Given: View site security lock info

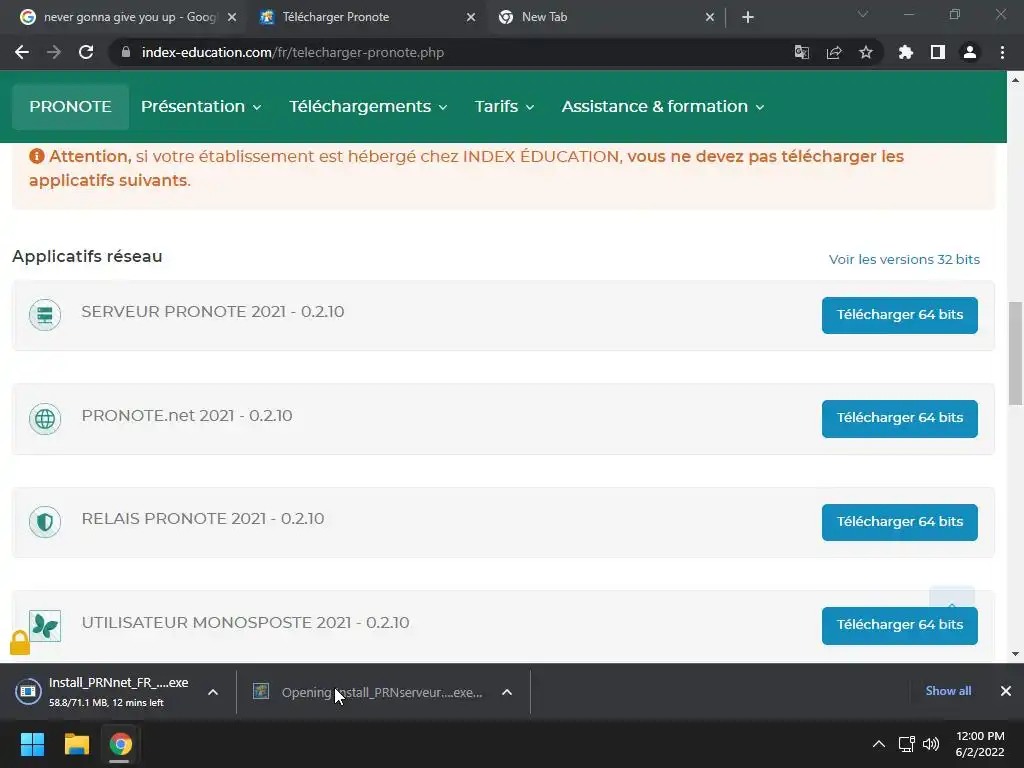Looking at the screenshot, I should point(126,52).
